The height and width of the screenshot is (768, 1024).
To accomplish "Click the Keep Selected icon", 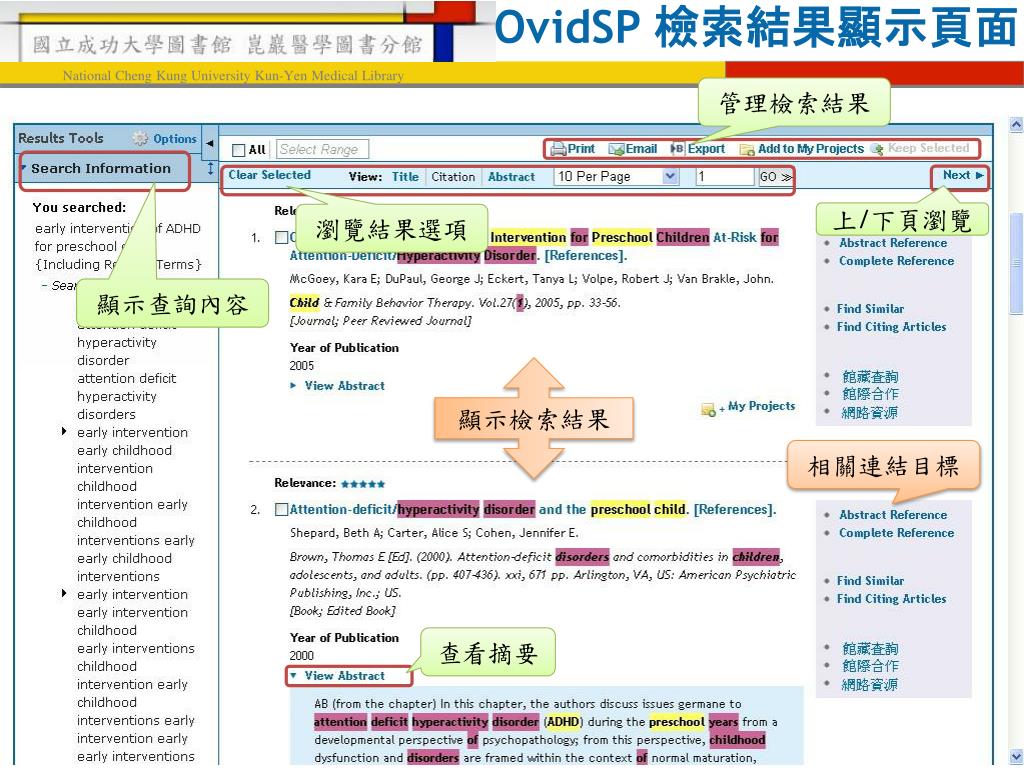I will point(877,149).
